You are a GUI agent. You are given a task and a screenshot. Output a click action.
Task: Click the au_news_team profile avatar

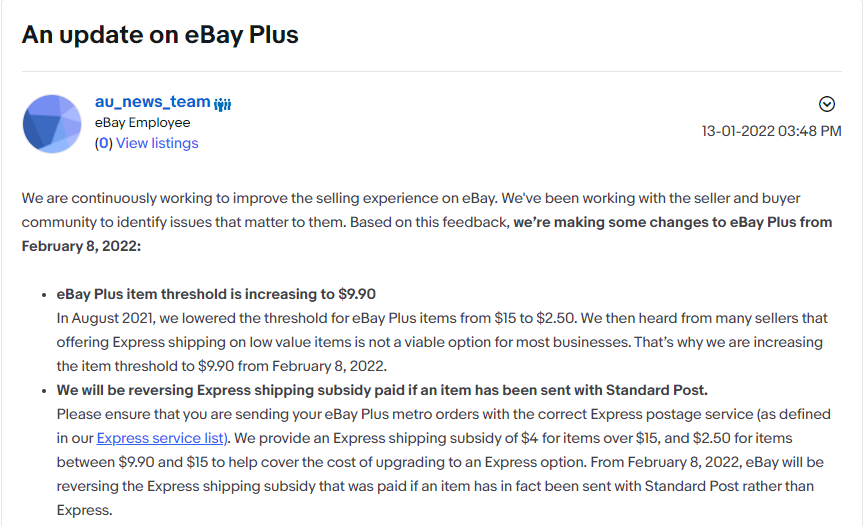coord(52,124)
